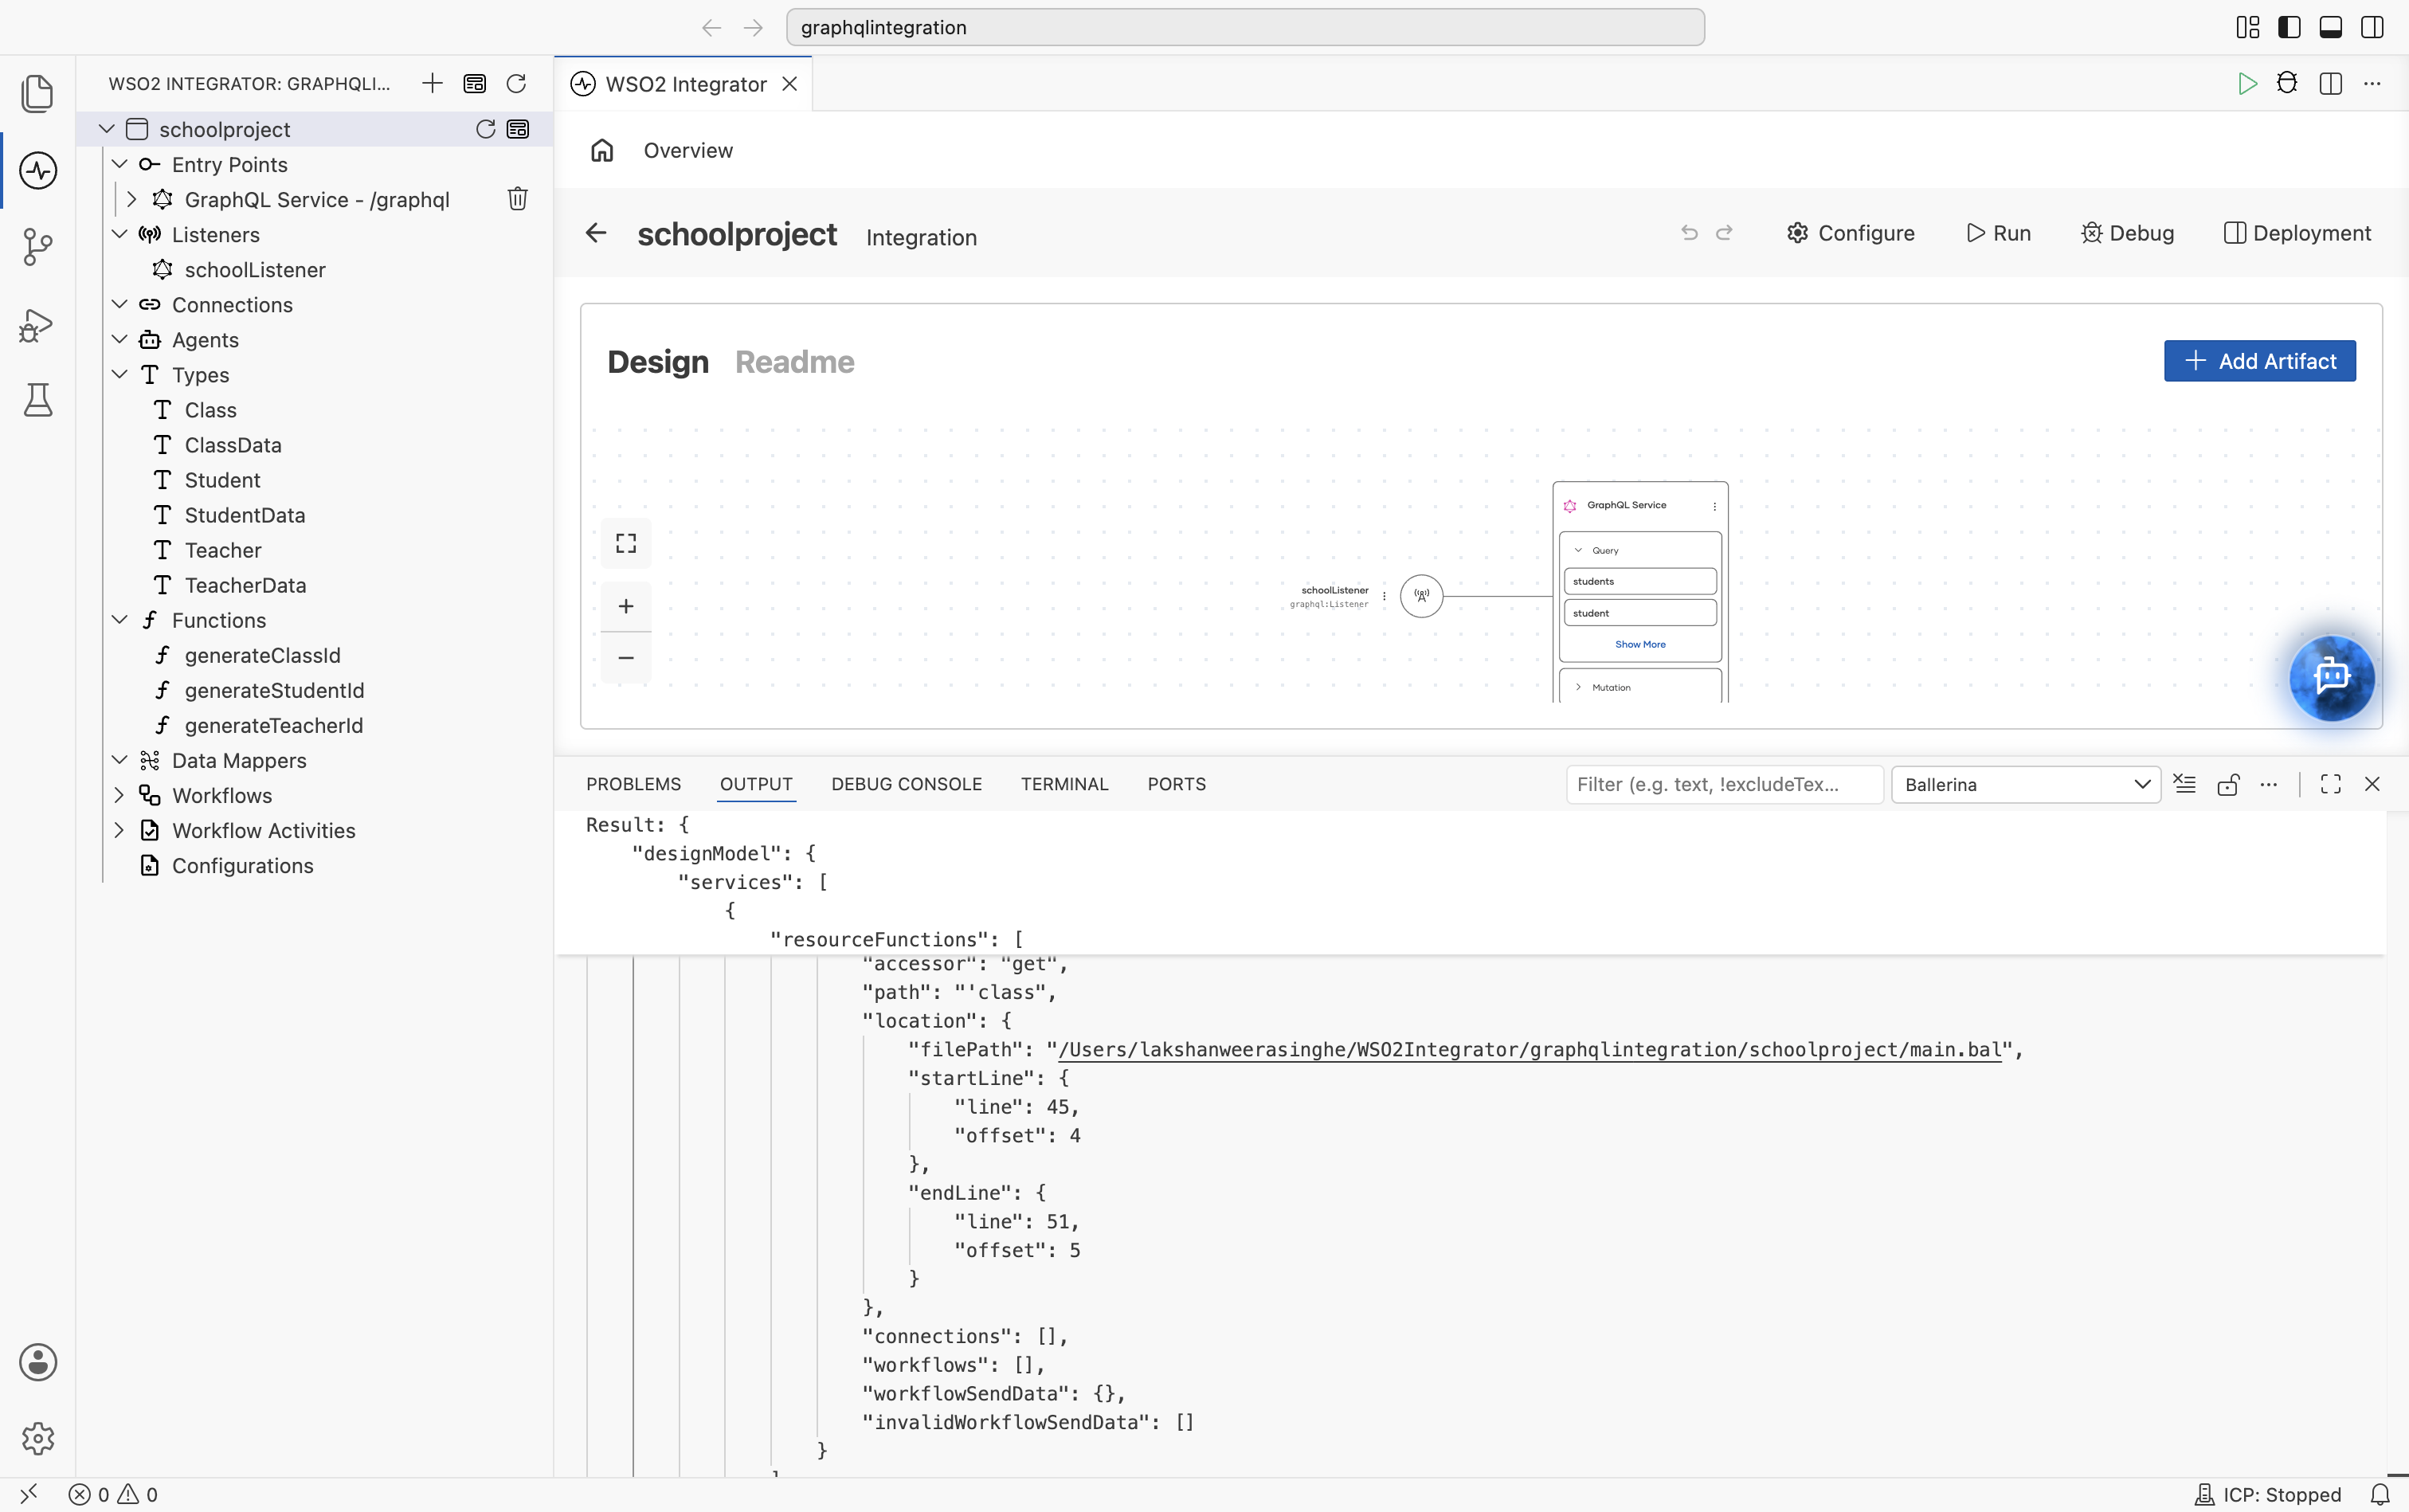
Task: Delete the GraphQL Service entry point
Action: point(517,199)
